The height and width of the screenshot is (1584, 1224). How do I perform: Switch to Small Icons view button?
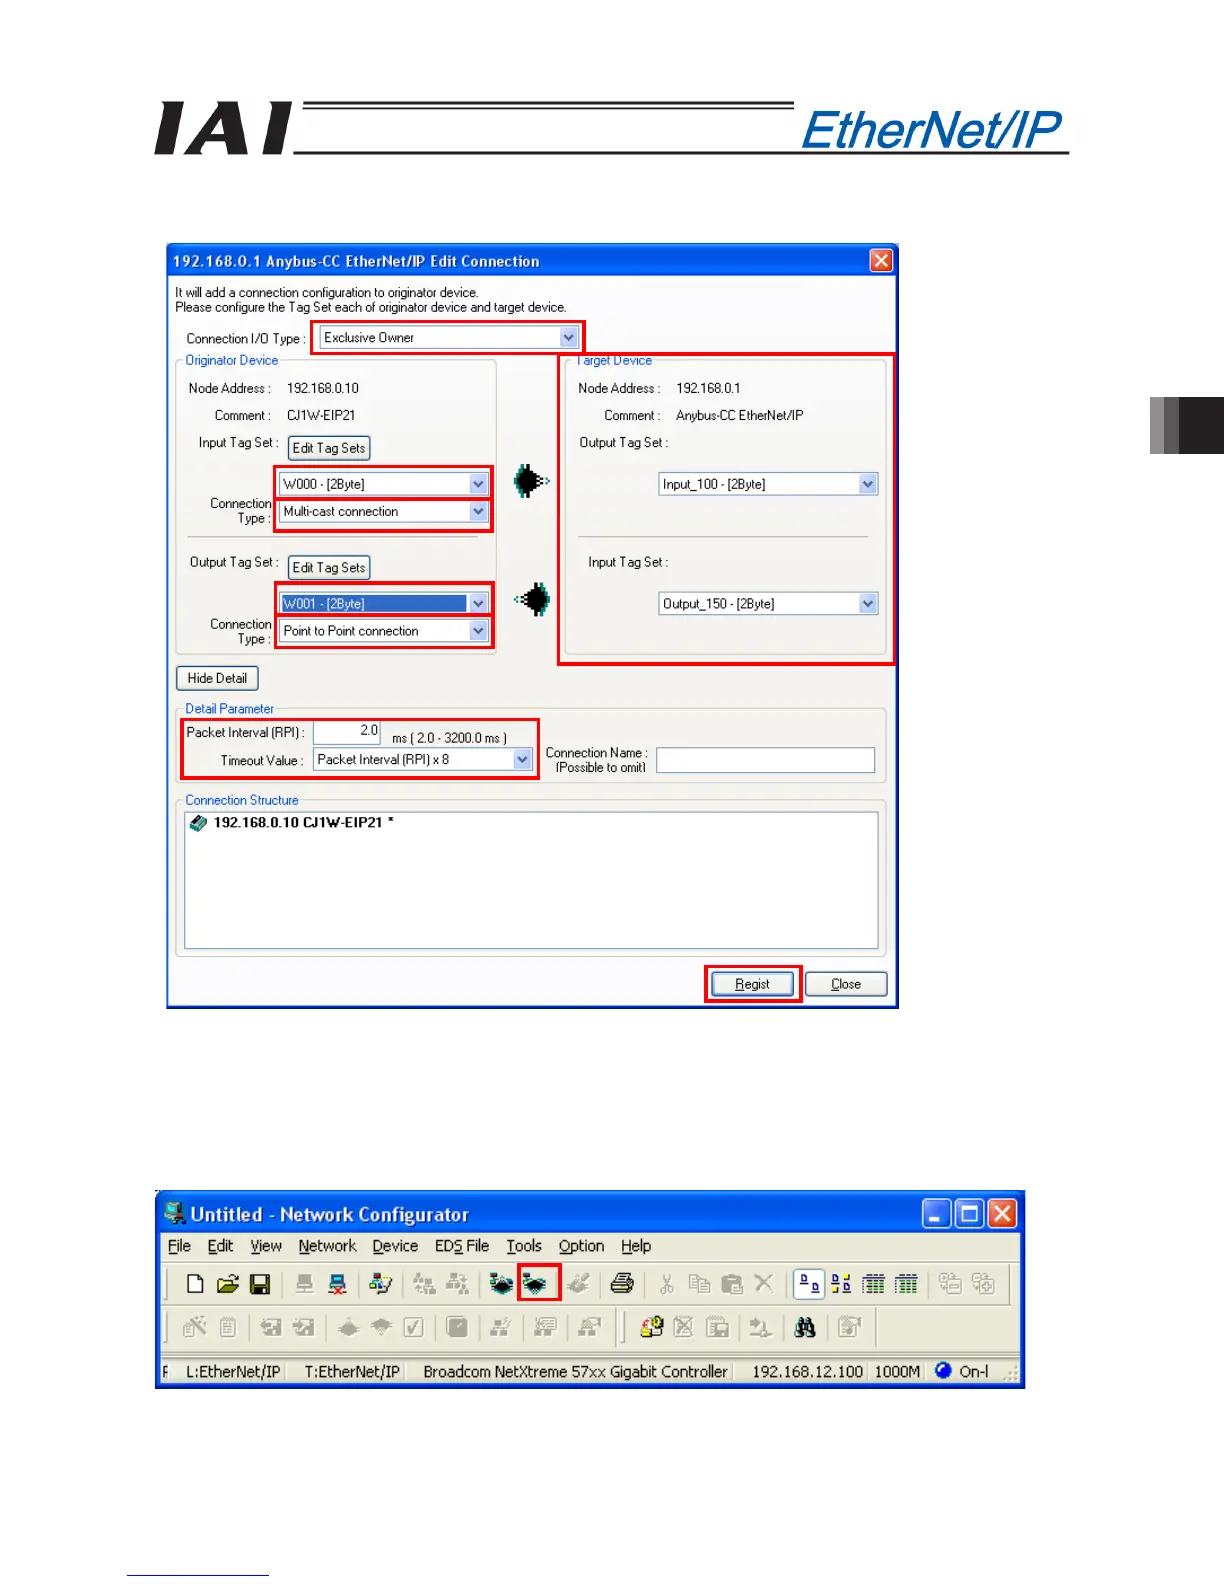841,1284
